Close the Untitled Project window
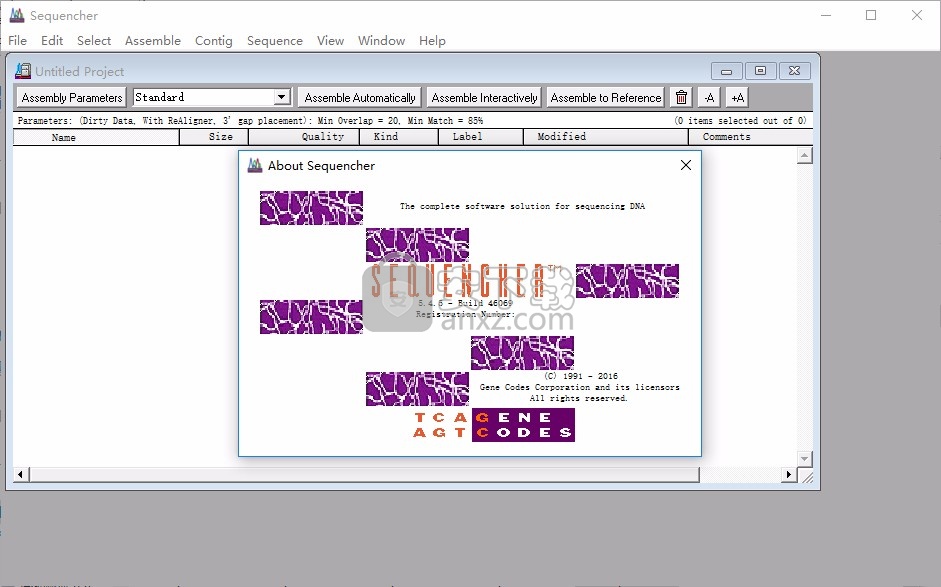The width and height of the screenshot is (941, 587). [x=795, y=71]
